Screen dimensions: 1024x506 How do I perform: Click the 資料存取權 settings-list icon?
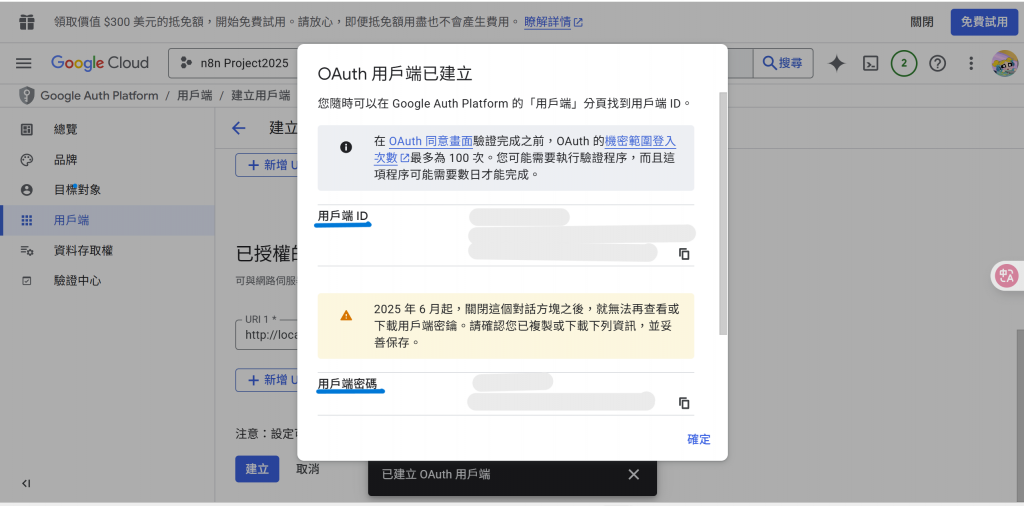point(27,251)
